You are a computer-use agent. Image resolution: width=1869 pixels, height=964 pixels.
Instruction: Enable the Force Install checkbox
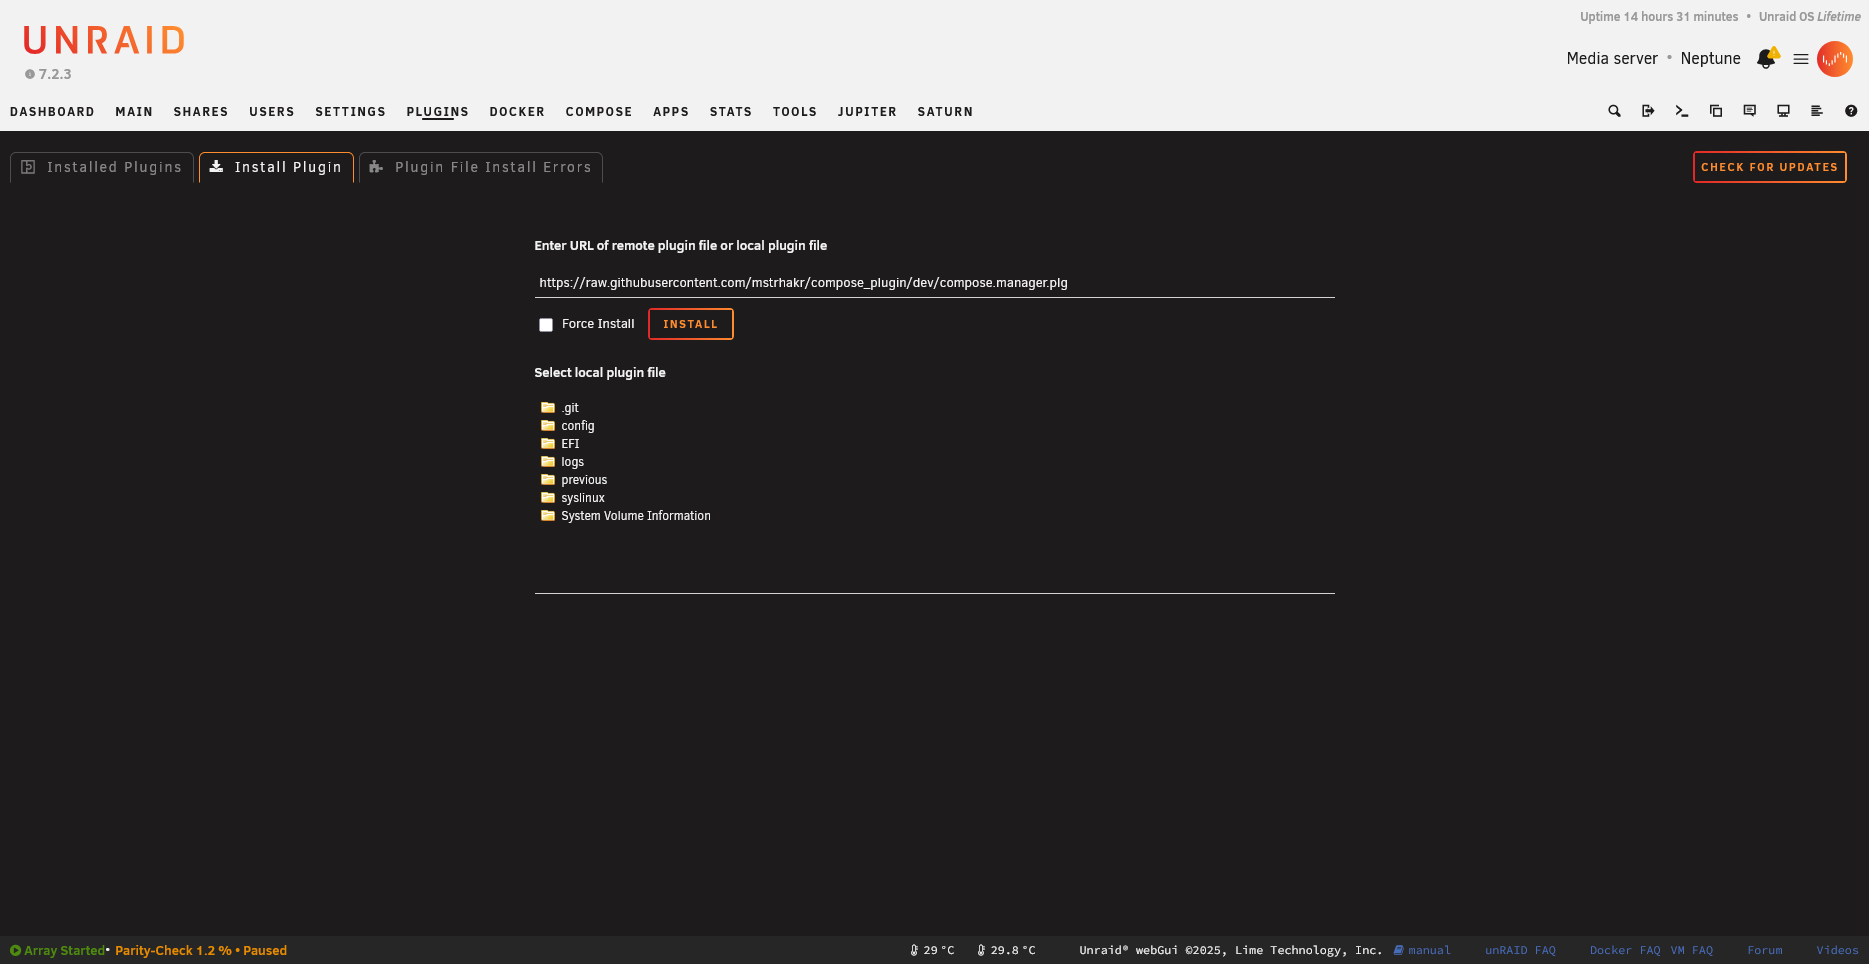click(546, 324)
